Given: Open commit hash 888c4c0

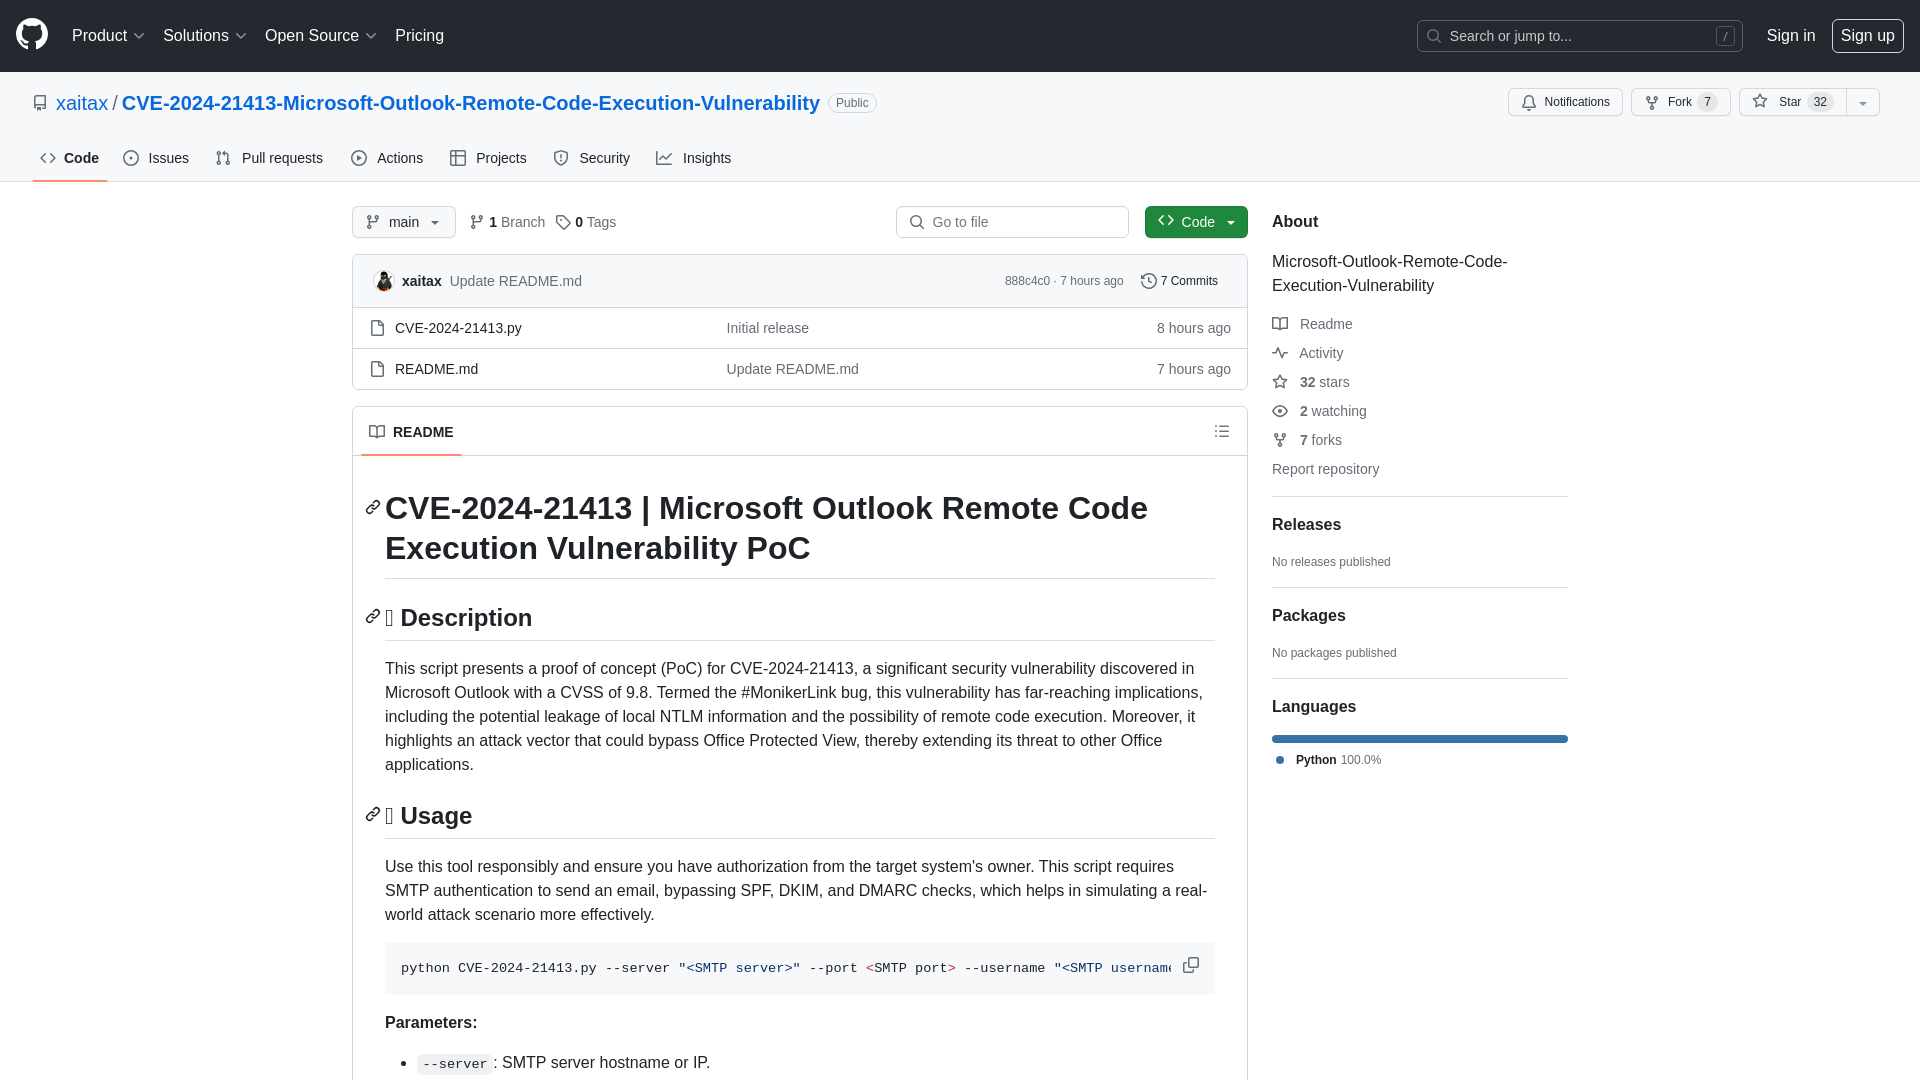Looking at the screenshot, I should point(1027,281).
